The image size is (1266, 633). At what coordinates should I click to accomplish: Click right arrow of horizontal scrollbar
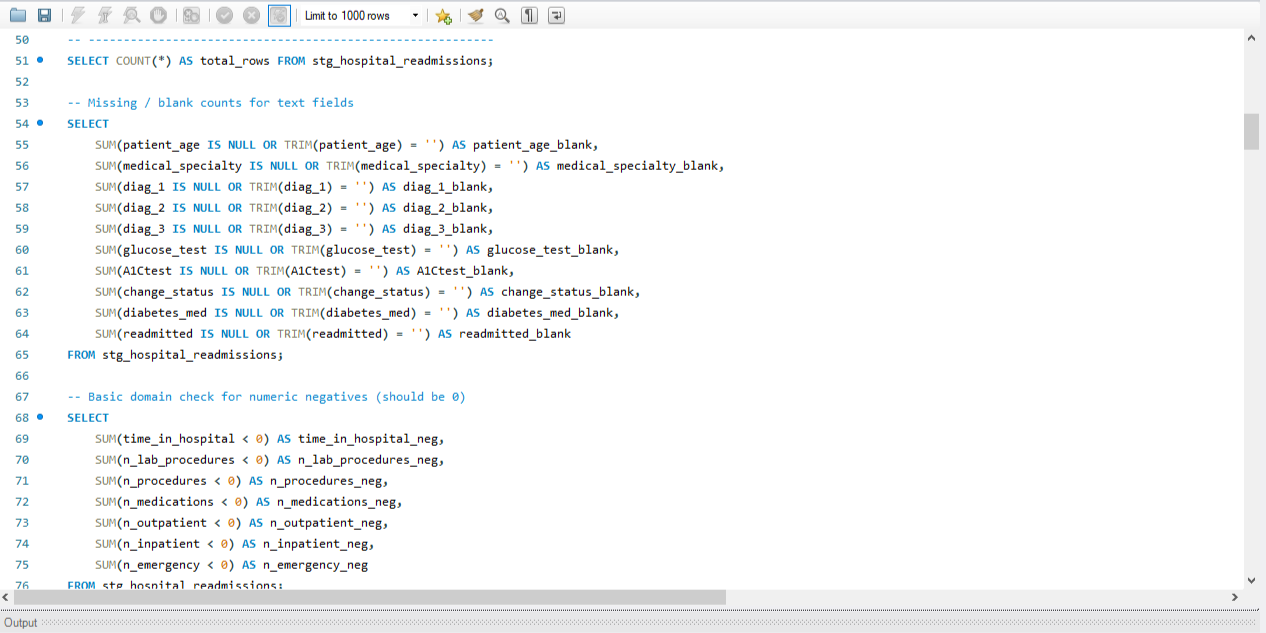[1234, 597]
